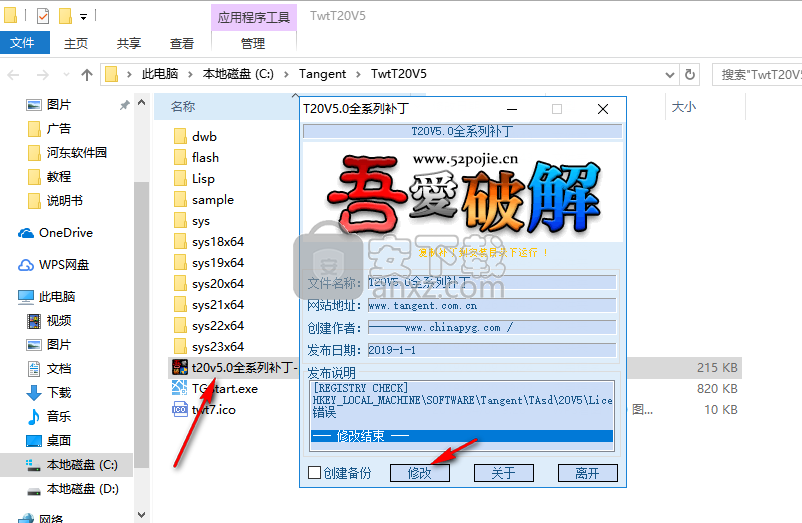Click the 离开 button
The height and width of the screenshot is (523, 802).
pyautogui.click(x=587, y=473)
